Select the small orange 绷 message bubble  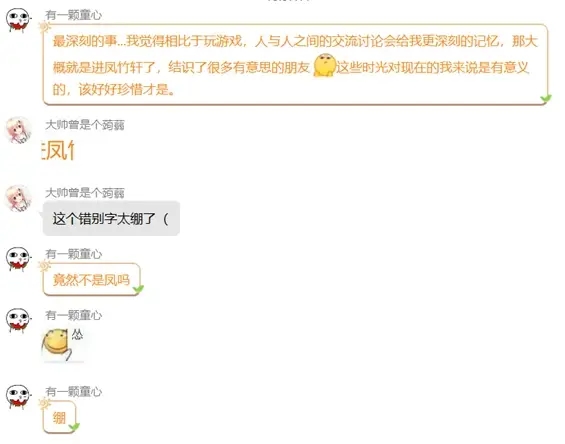pyautogui.click(x=59, y=417)
